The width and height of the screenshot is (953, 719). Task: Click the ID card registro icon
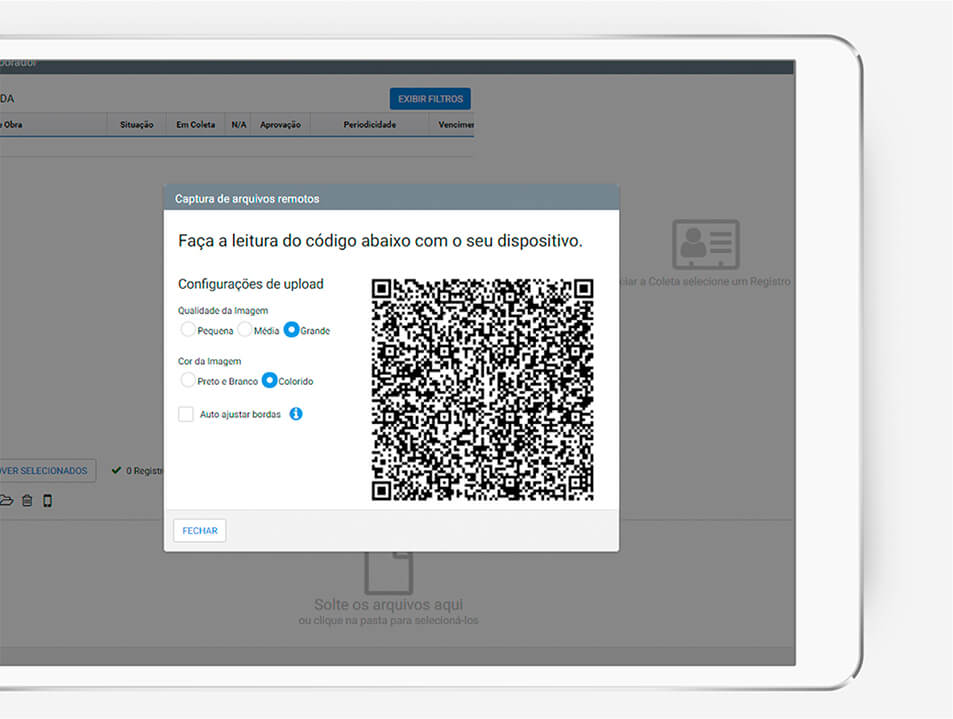[706, 244]
